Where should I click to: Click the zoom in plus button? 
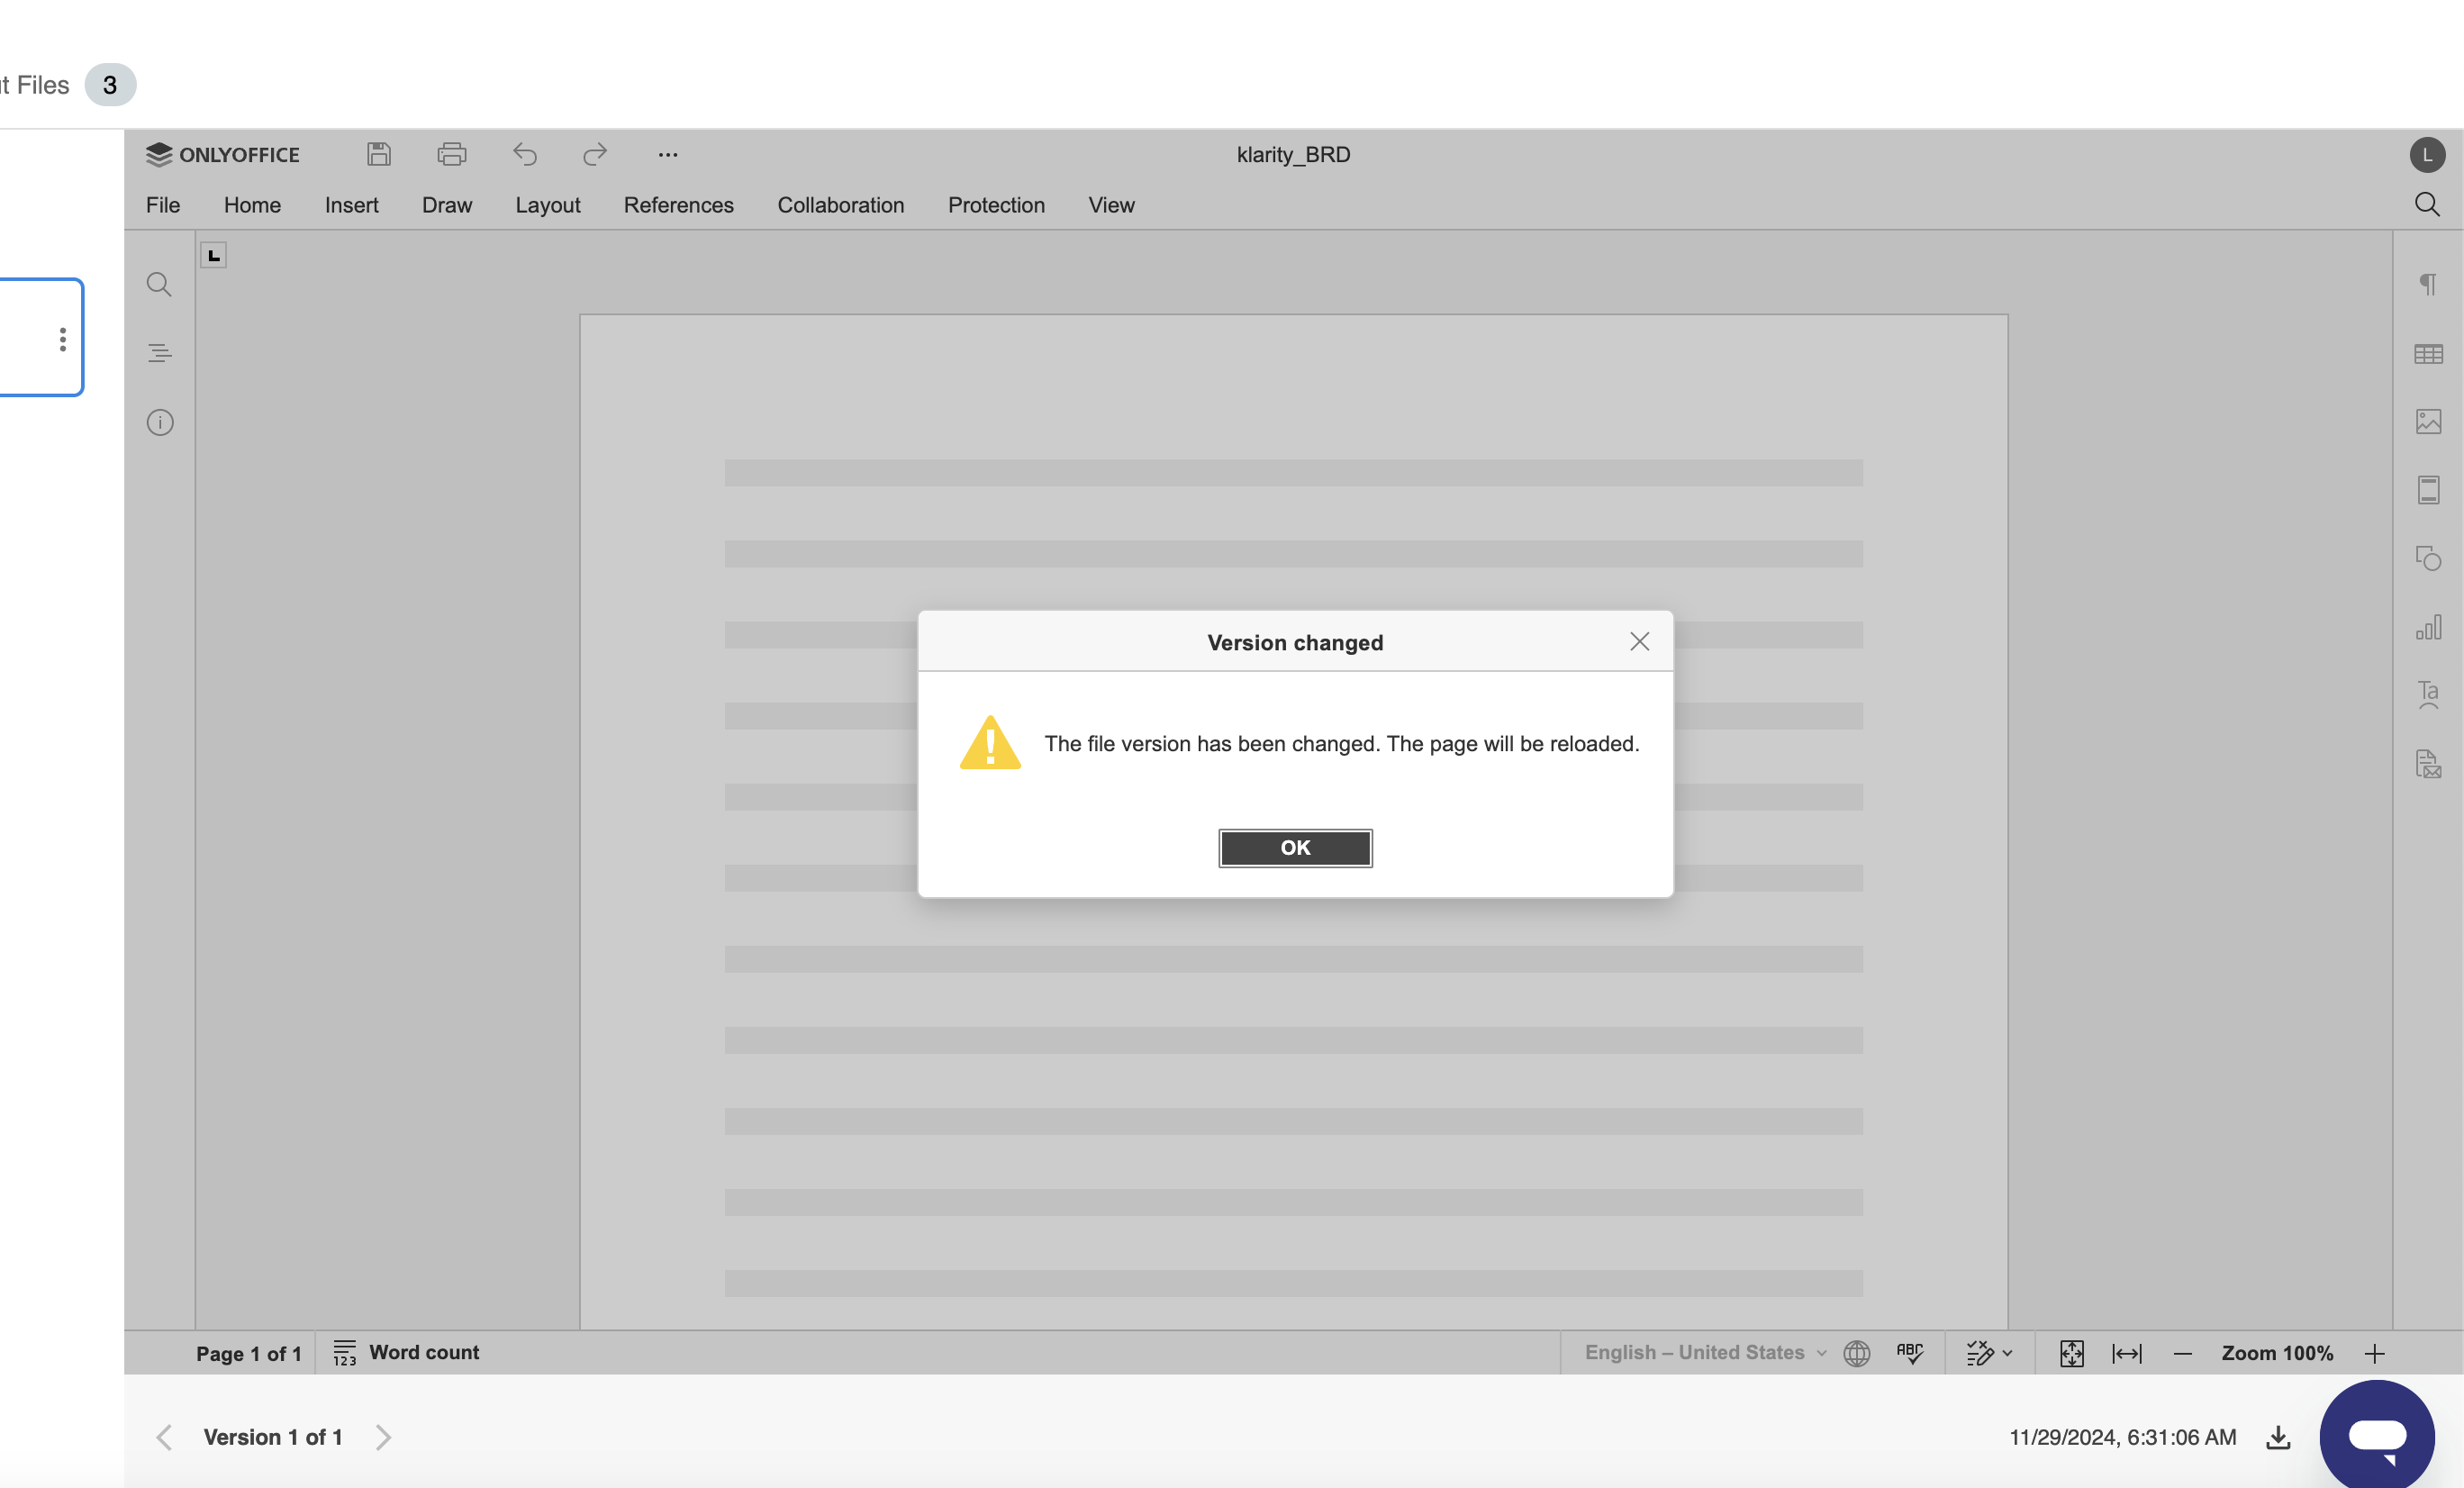(x=2375, y=1353)
